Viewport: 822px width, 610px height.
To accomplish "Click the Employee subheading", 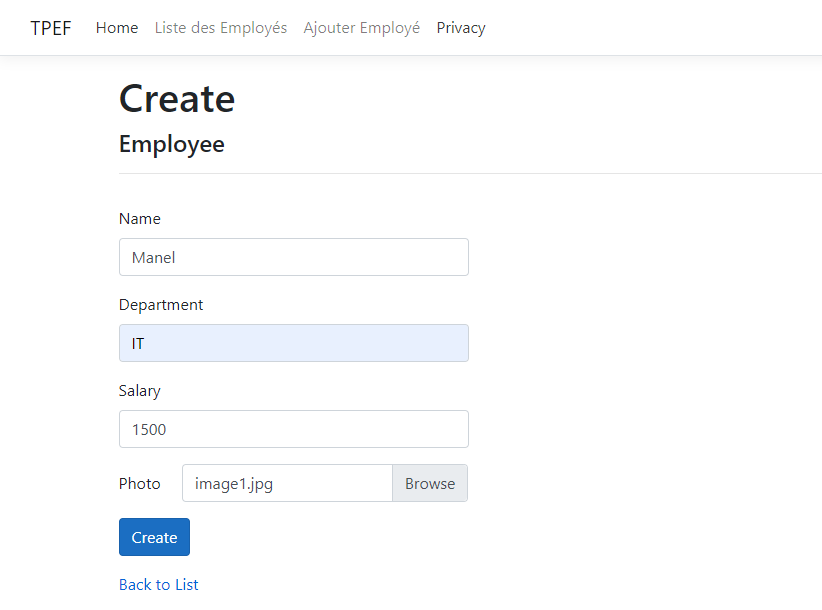I will coord(171,144).
